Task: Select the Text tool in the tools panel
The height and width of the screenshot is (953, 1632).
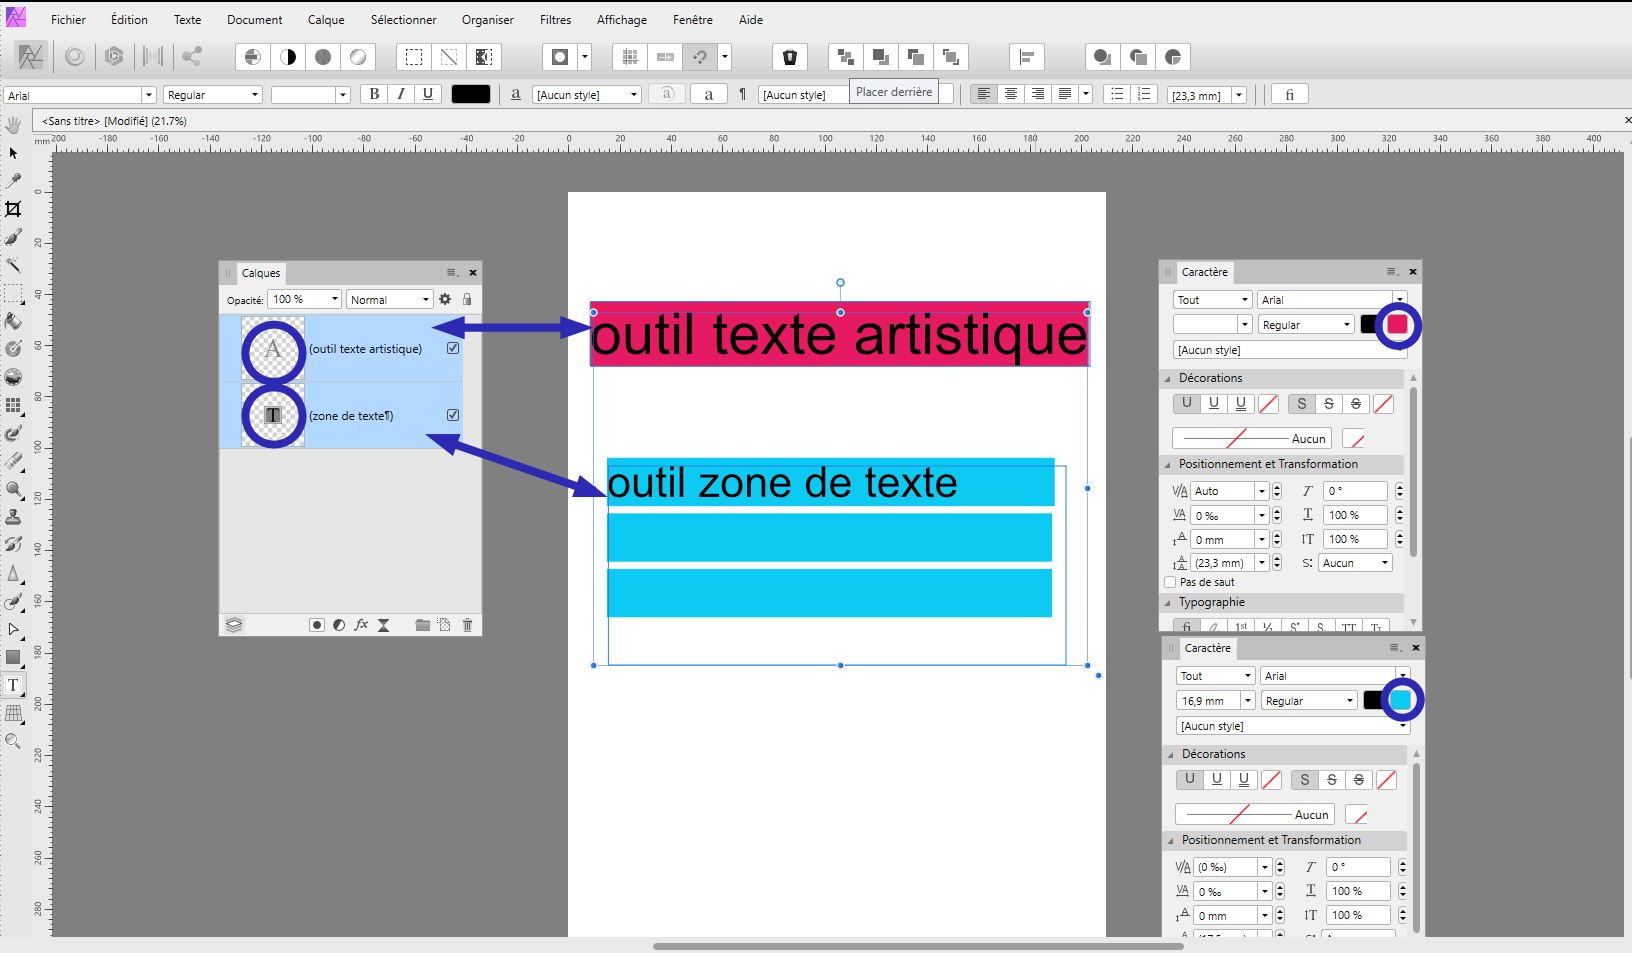Action: [13, 685]
